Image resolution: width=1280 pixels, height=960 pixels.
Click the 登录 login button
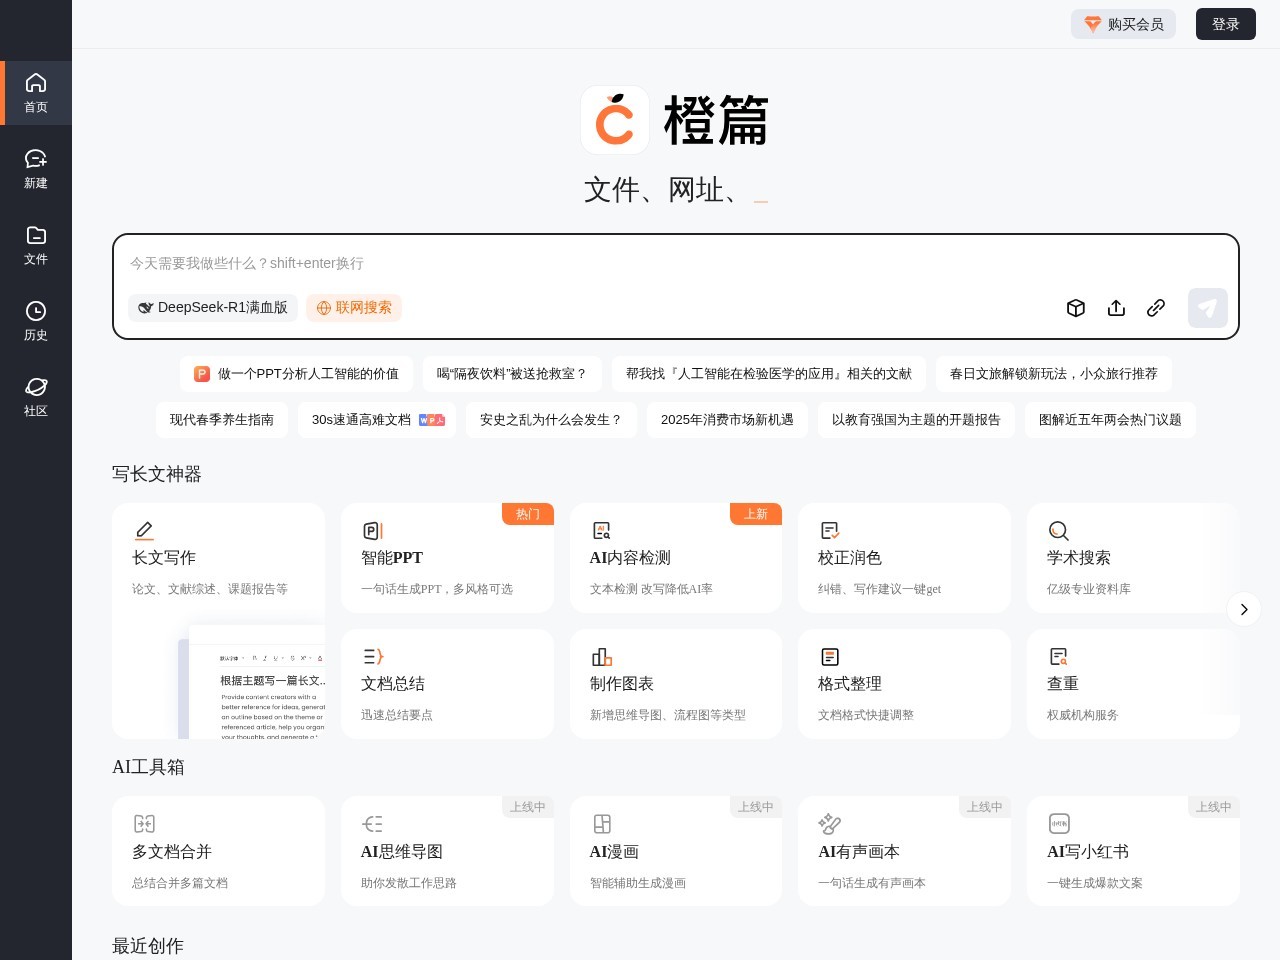(1226, 24)
